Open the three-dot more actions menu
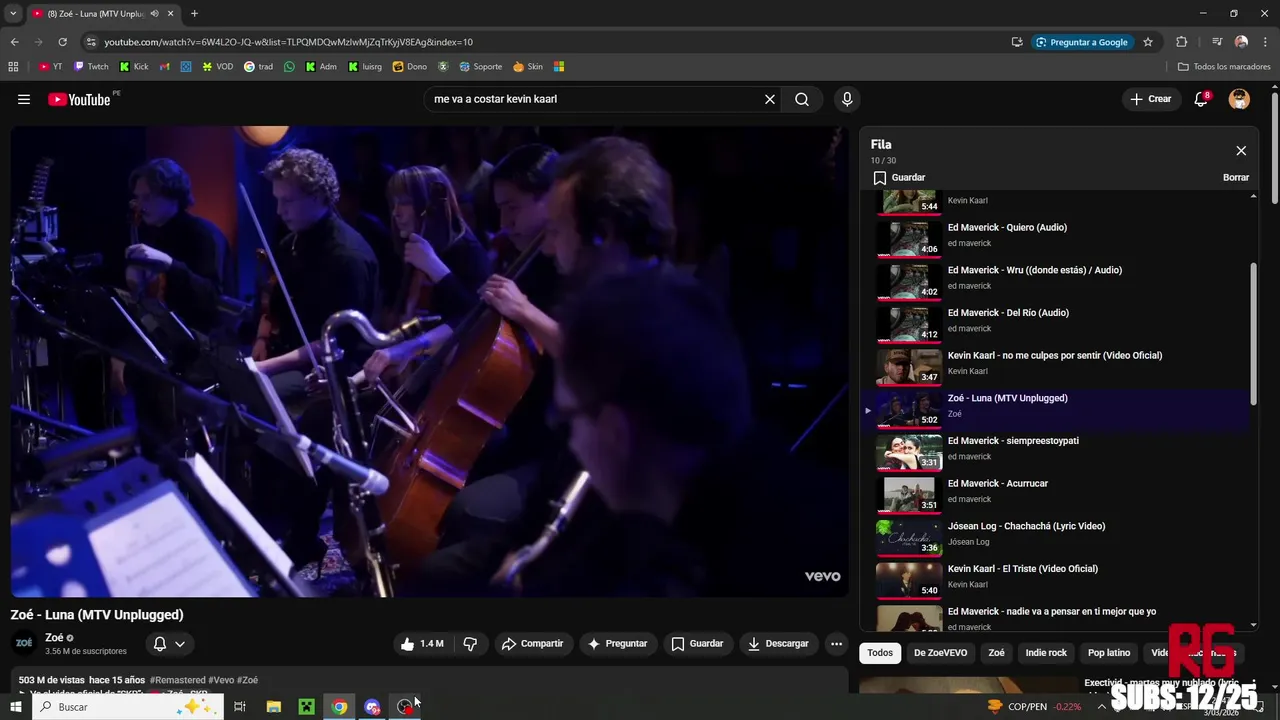 click(x=837, y=644)
